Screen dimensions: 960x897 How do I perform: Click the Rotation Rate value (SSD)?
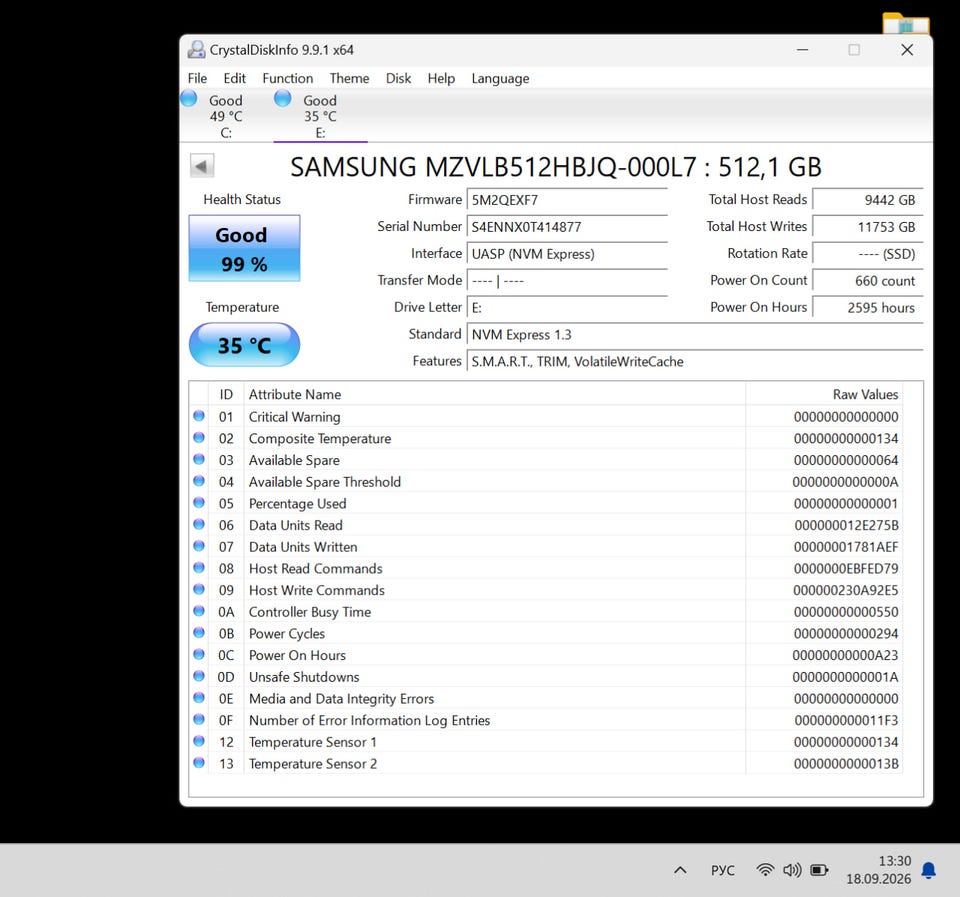coord(868,254)
